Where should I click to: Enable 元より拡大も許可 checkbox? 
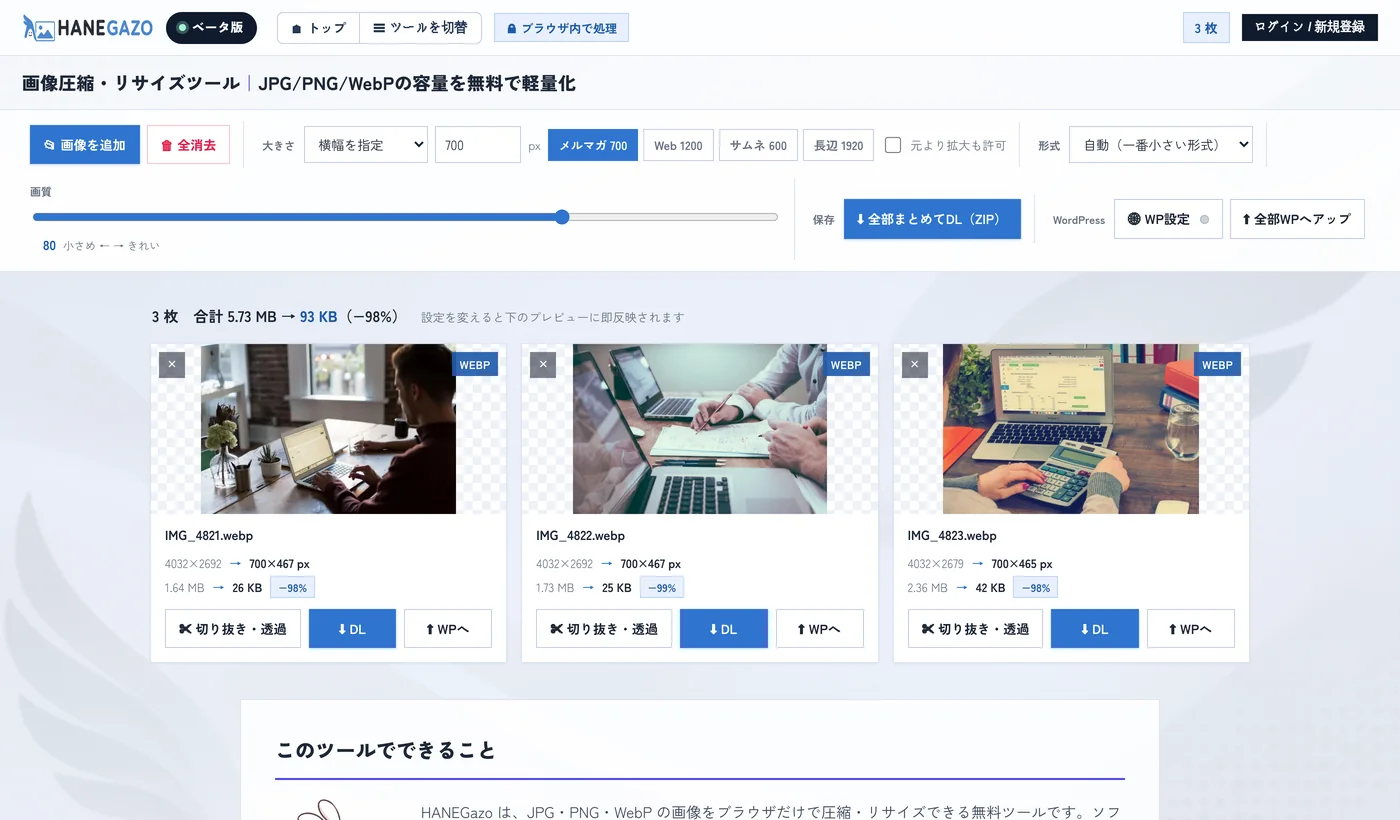[893, 145]
